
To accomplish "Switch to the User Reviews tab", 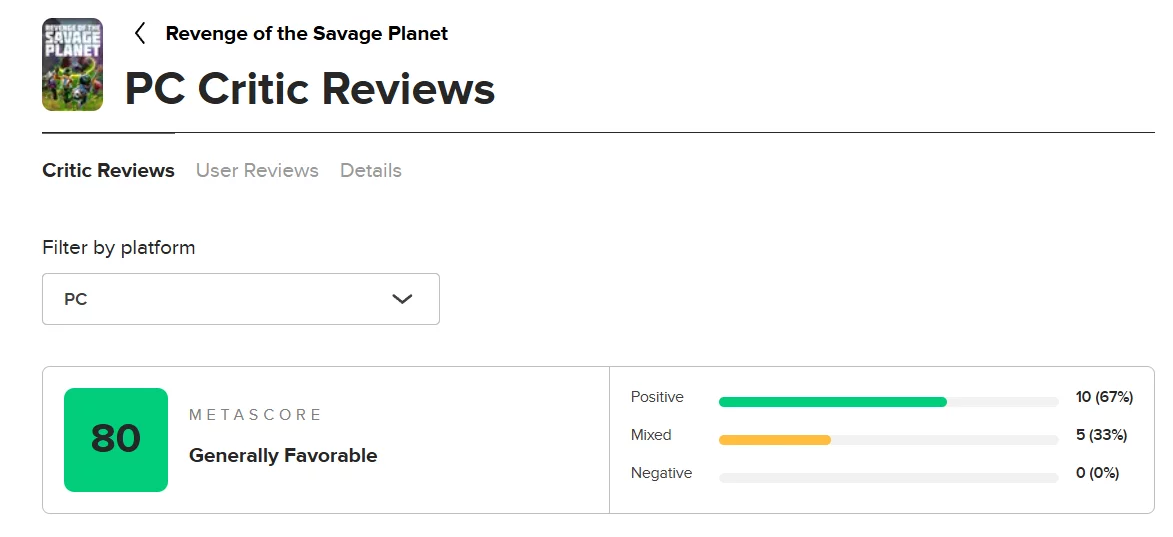I will click(257, 171).
